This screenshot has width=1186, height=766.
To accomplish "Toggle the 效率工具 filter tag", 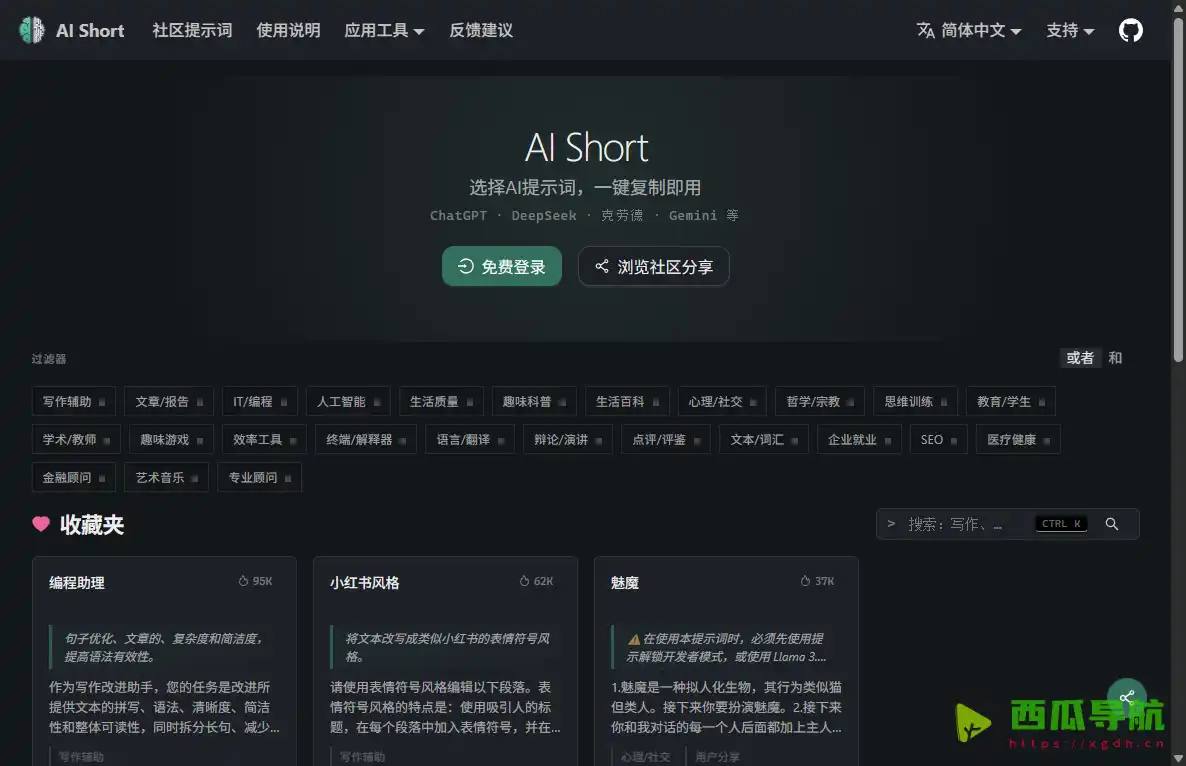I will pyautogui.click(x=264, y=439).
